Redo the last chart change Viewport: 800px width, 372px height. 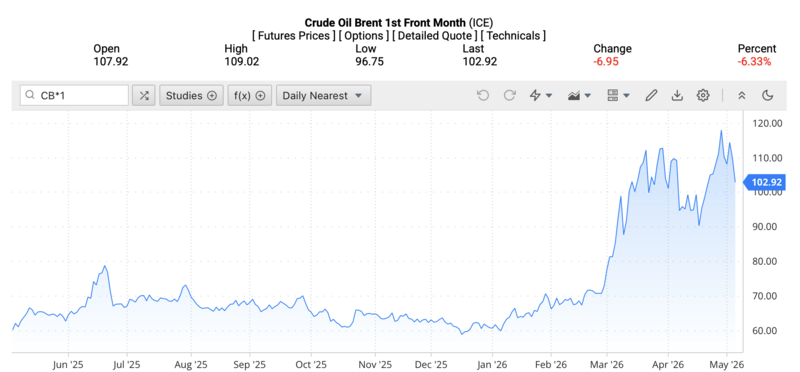pos(509,95)
